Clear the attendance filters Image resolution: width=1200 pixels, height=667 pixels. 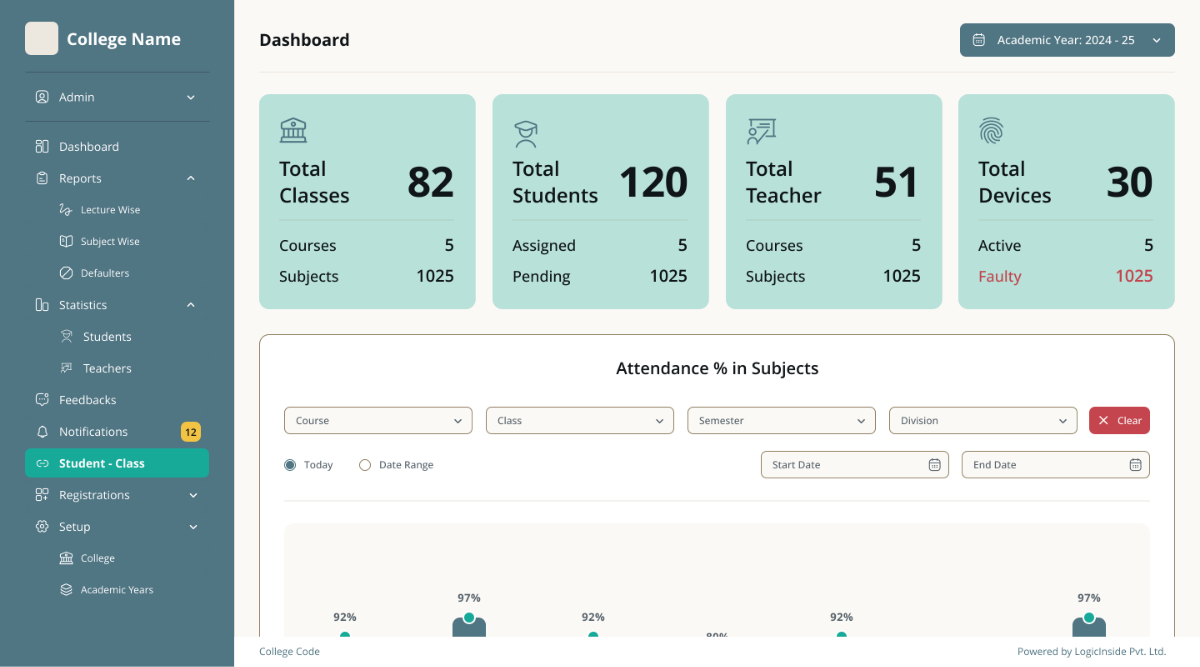(1119, 421)
